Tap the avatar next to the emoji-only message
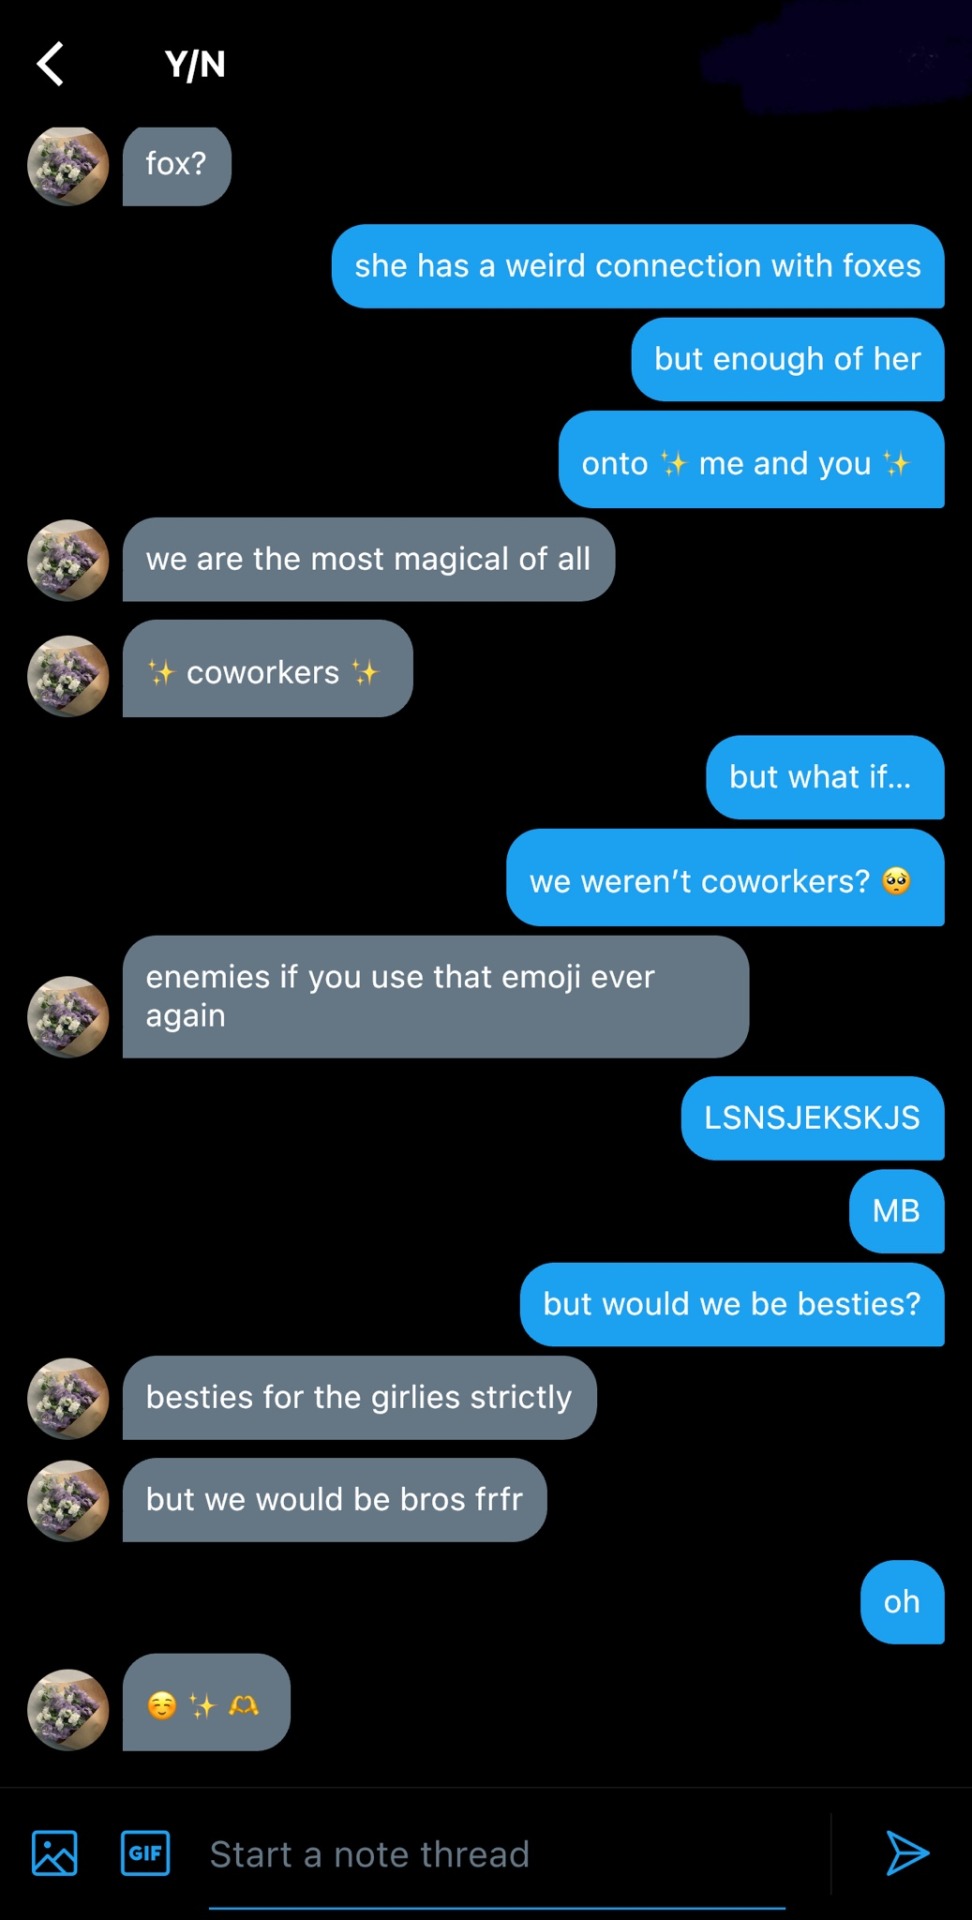 (x=68, y=1709)
